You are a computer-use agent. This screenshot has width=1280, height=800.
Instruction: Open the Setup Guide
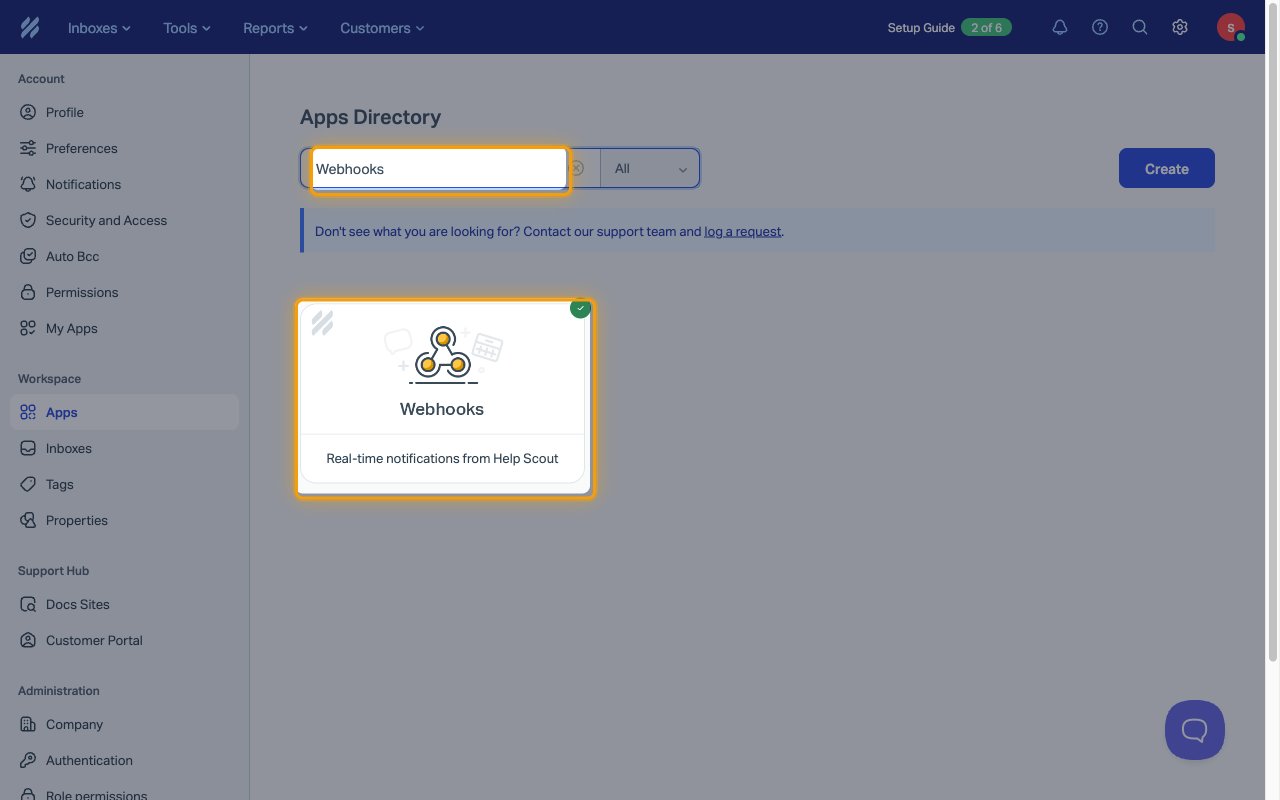921,28
